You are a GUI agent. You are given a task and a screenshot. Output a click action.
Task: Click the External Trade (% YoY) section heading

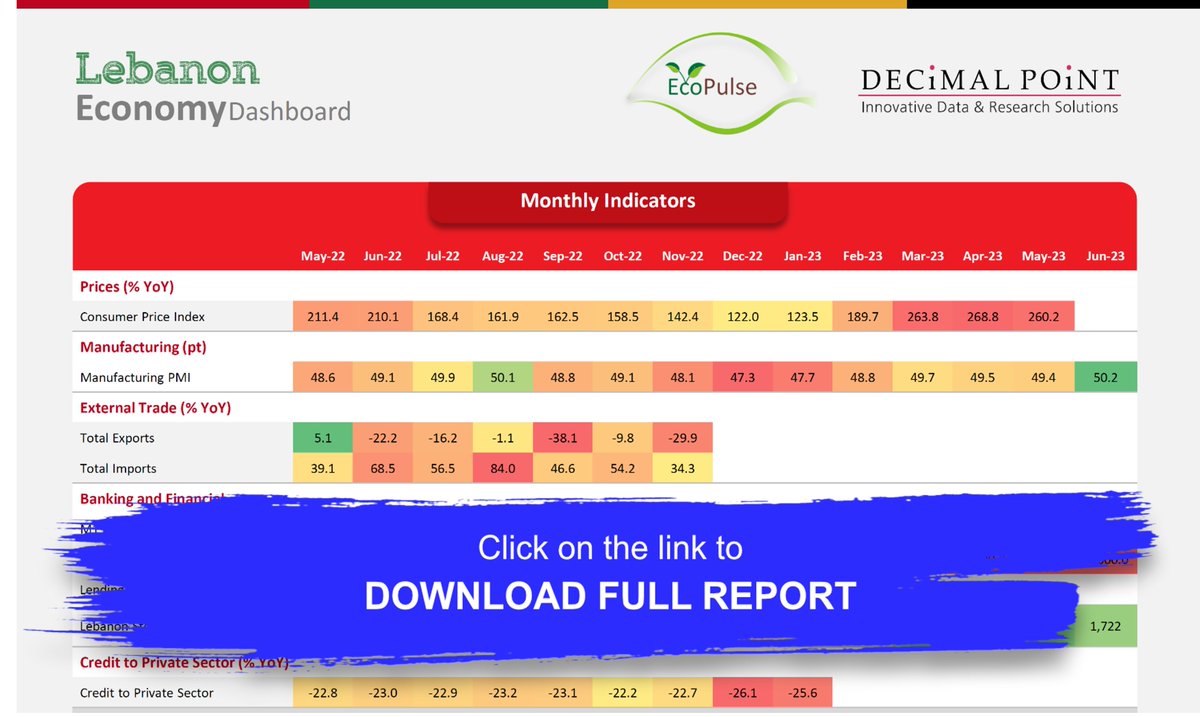pyautogui.click(x=156, y=407)
